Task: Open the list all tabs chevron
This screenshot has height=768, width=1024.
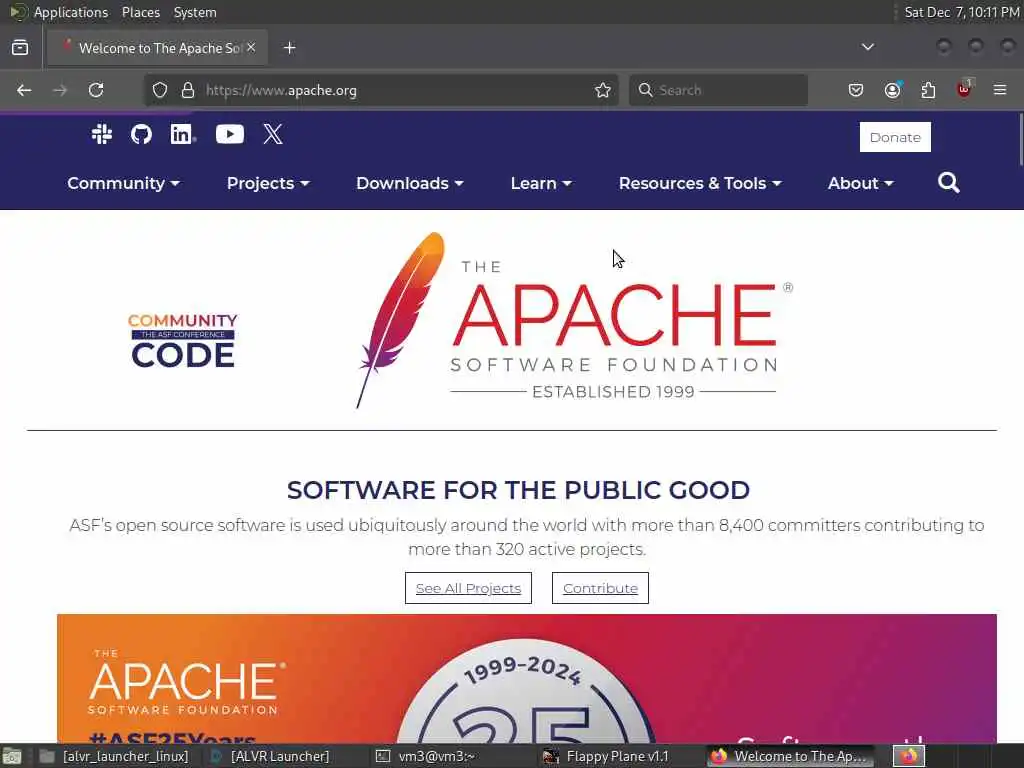Action: click(x=868, y=47)
